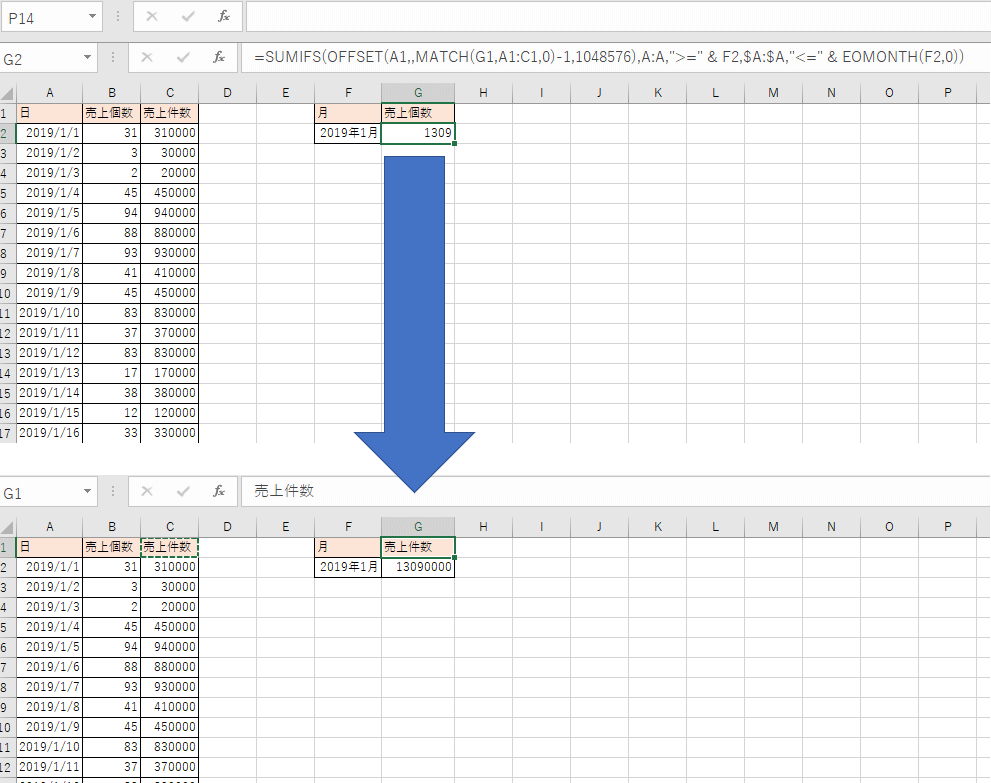Viewport: 991px width, 783px height.
Task: Click the enter checkmark icon beside name box G1
Action: coord(183,492)
